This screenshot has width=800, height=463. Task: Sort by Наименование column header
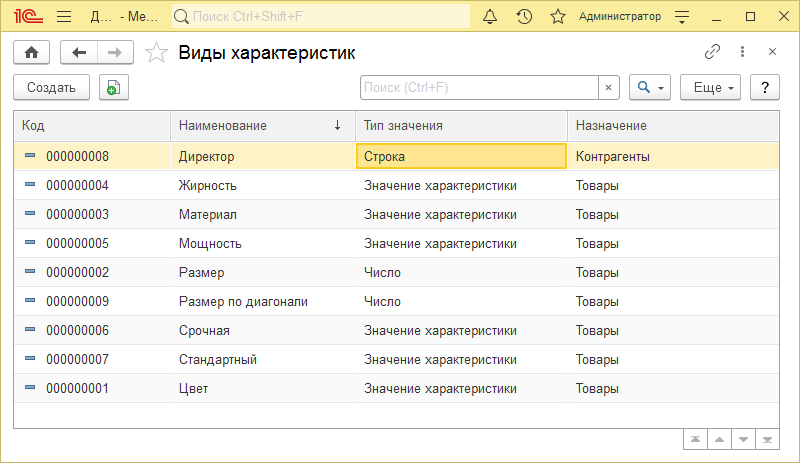click(263, 126)
